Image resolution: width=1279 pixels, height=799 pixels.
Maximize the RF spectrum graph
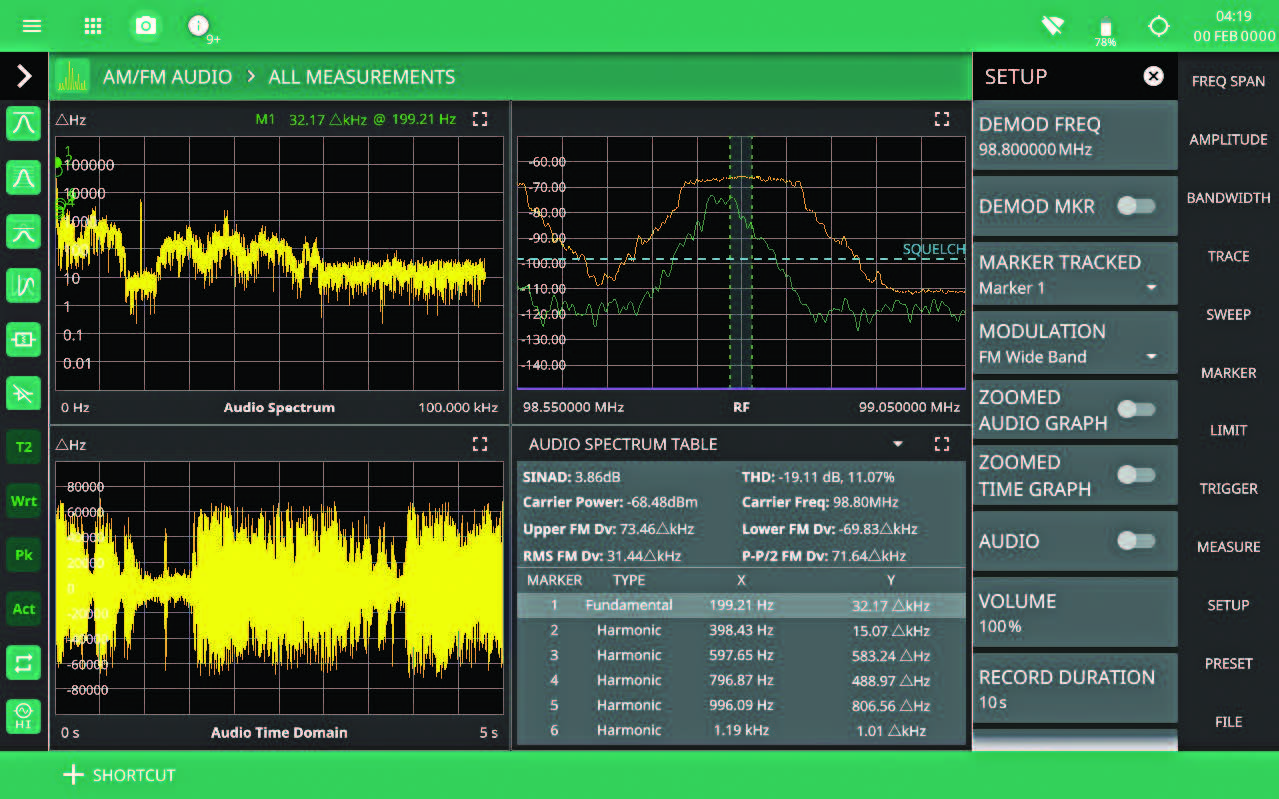(x=941, y=119)
